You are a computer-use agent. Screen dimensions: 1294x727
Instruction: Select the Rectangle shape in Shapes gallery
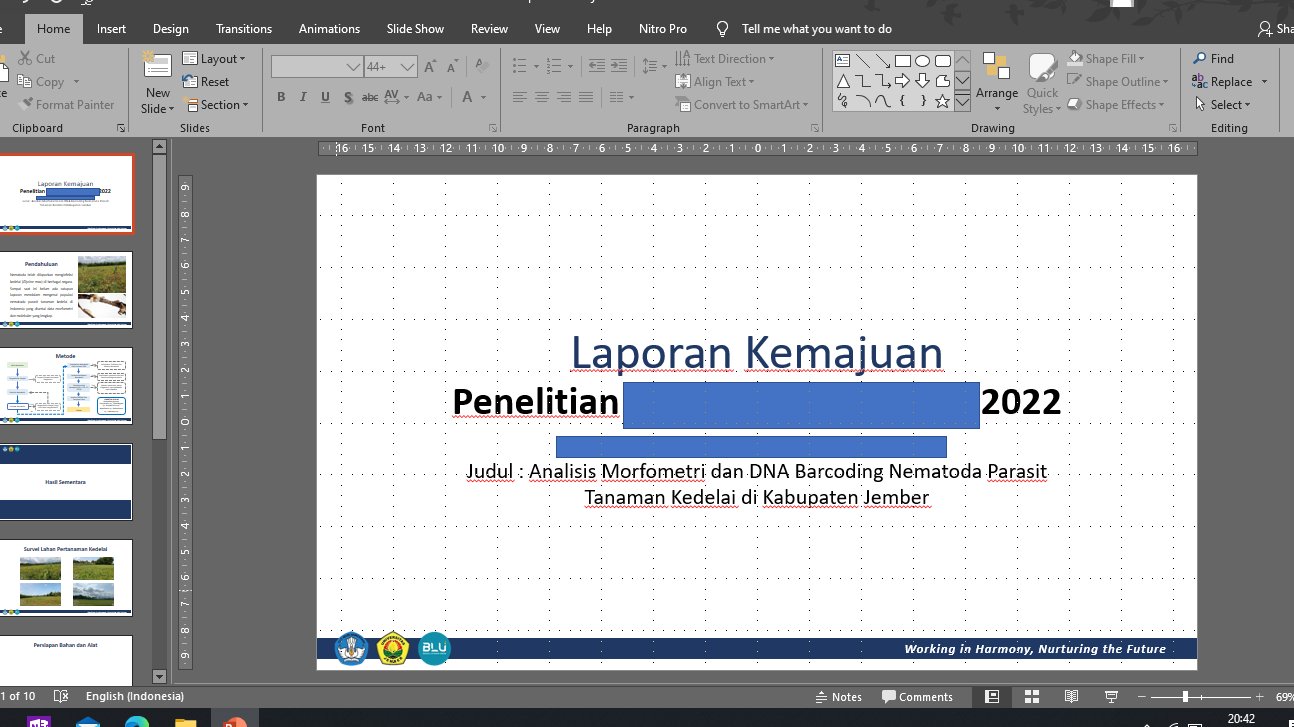coord(903,61)
